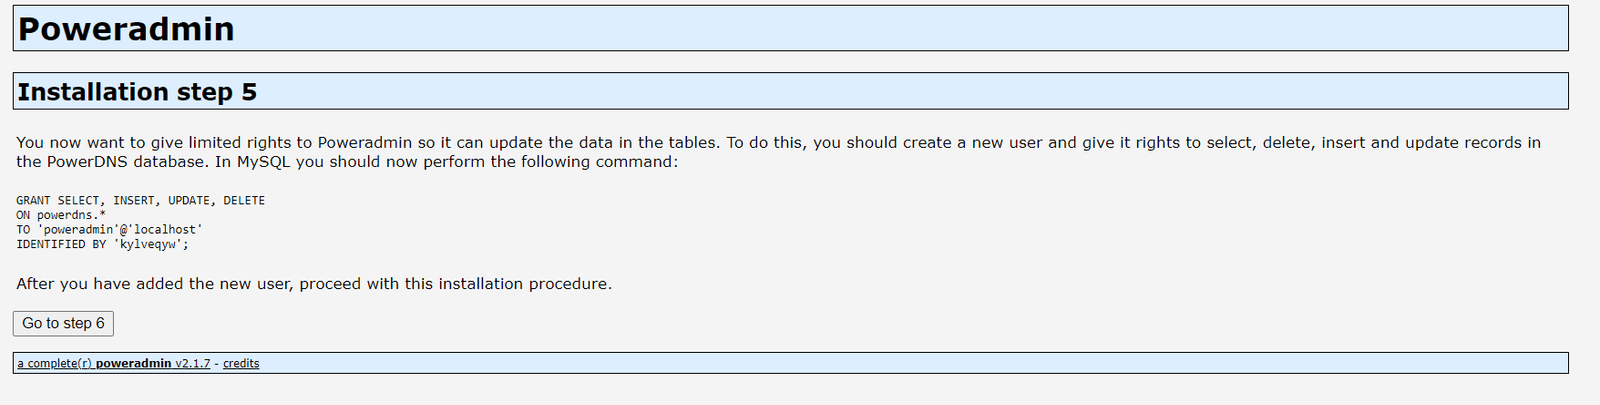Click the Go to step 6 button
Screen dimensions: 1600x405
click(x=63, y=323)
